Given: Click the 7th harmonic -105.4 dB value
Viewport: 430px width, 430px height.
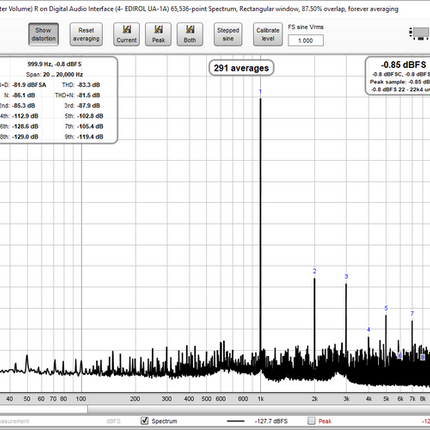Looking at the screenshot, I should [90, 126].
